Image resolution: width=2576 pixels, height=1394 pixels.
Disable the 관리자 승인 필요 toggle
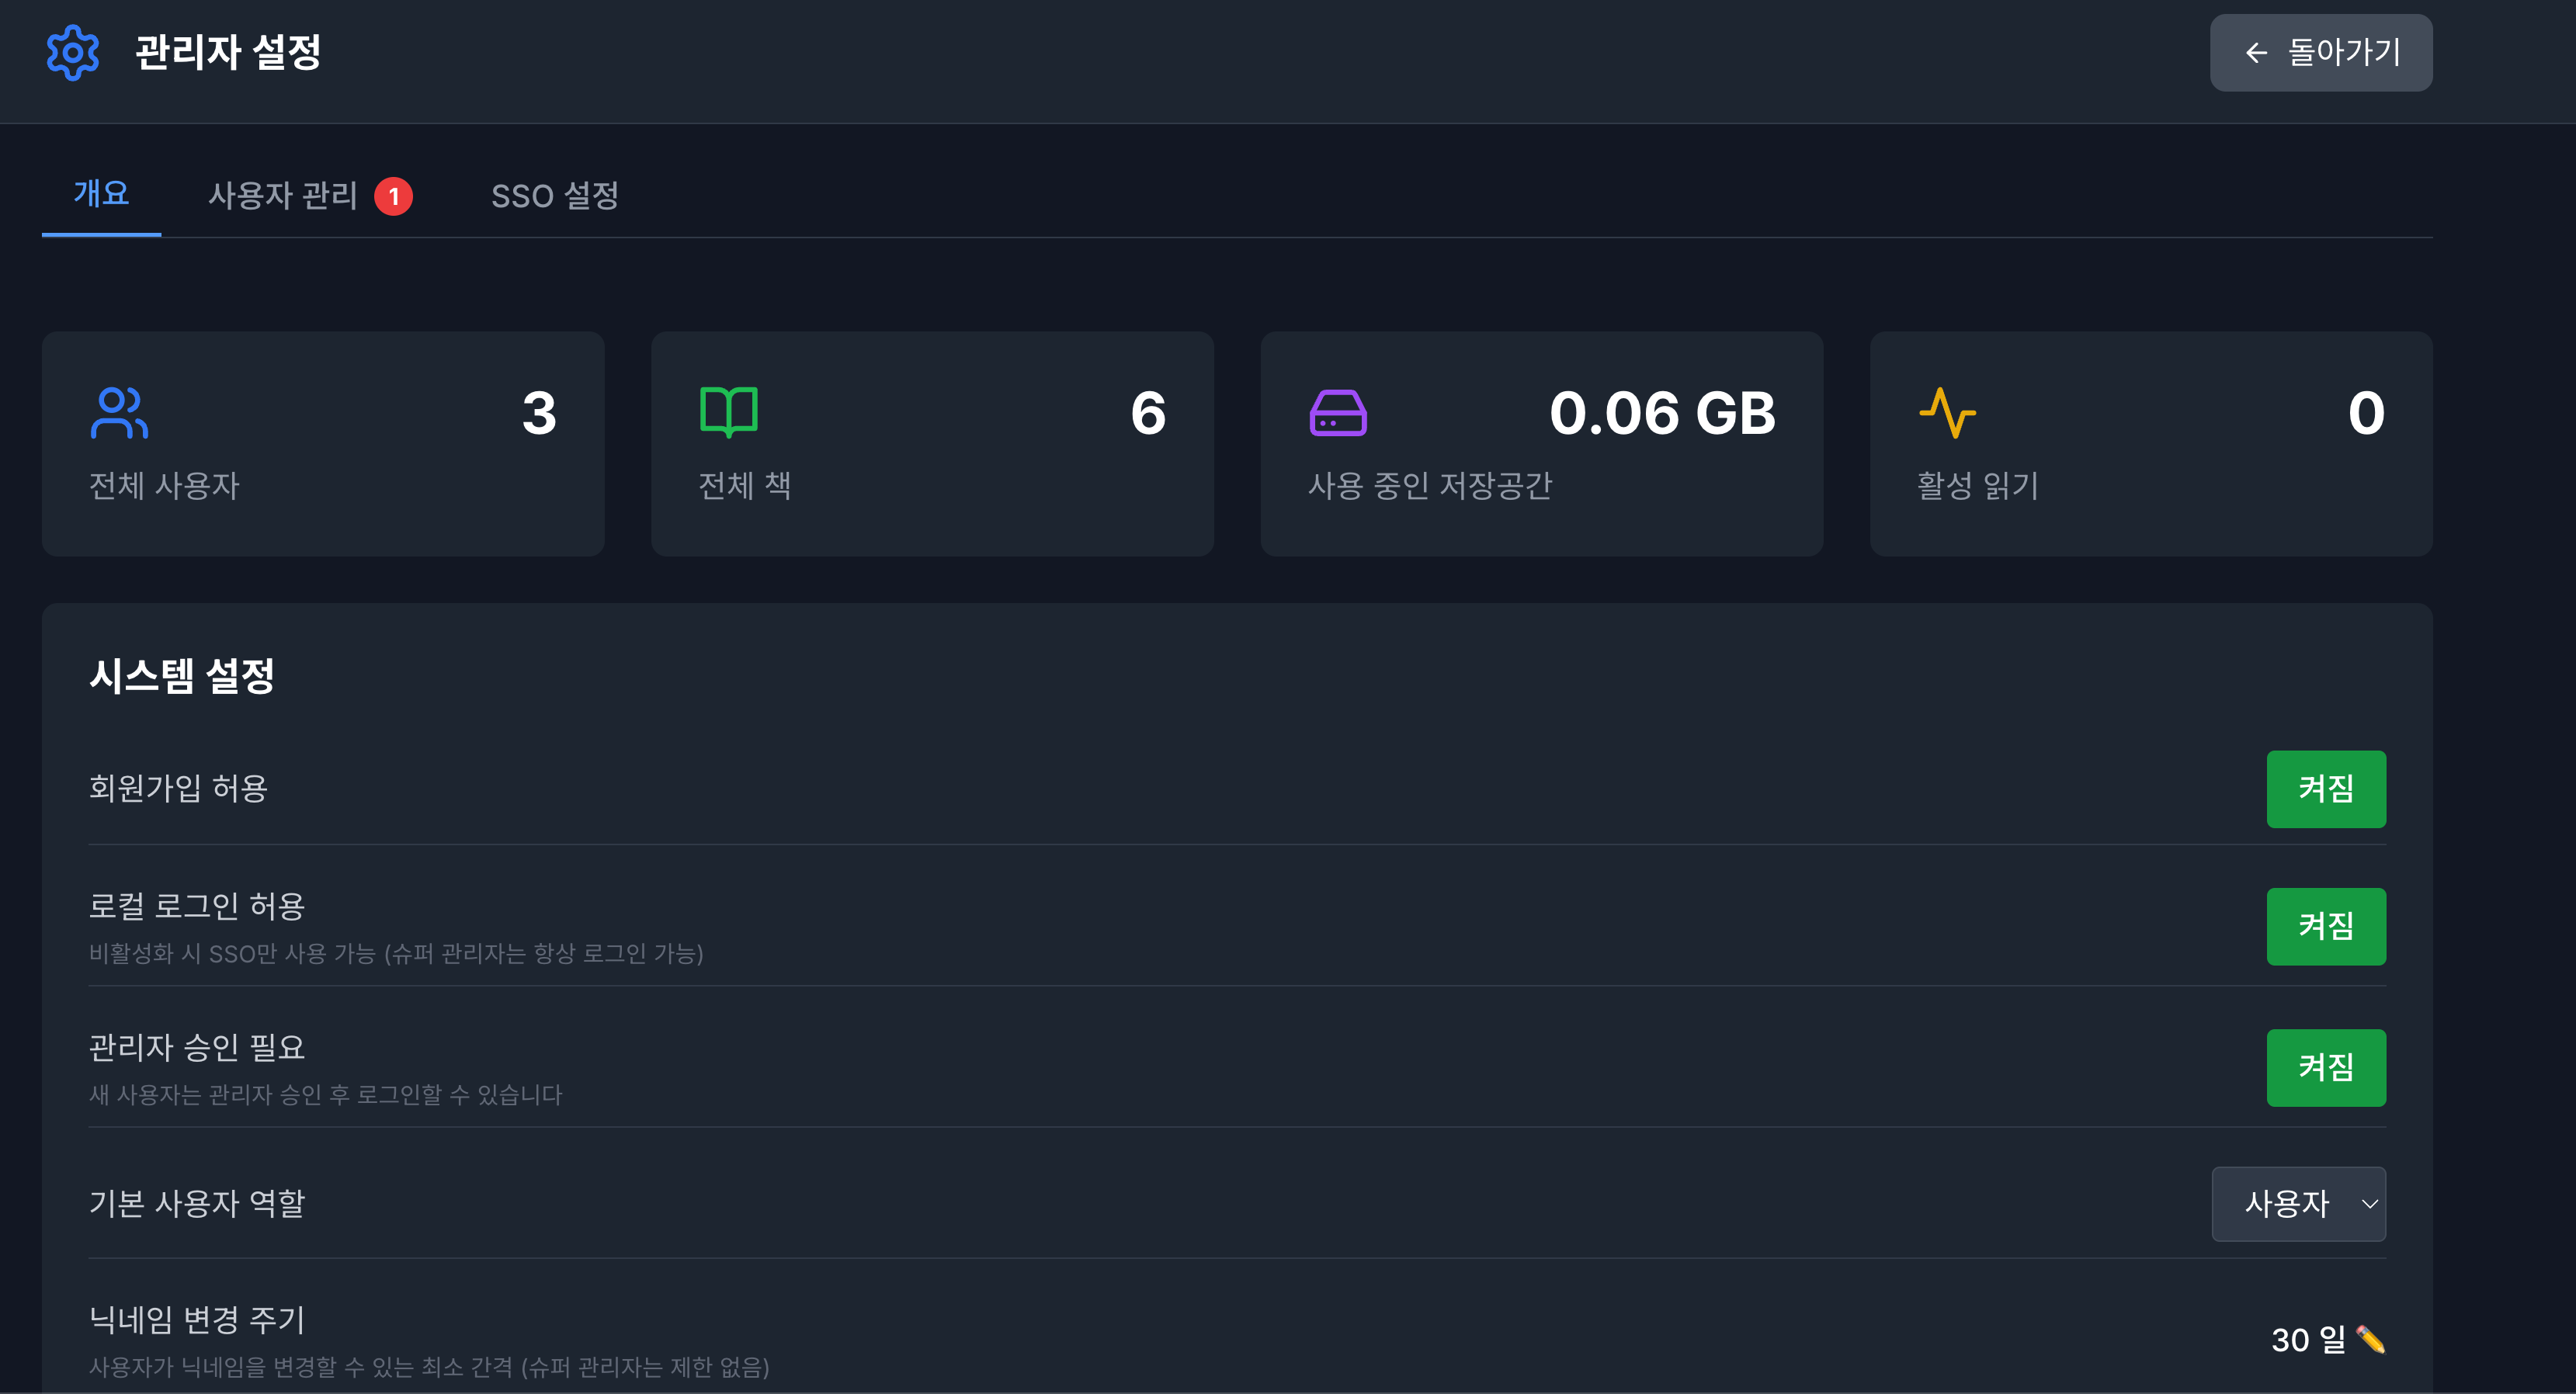click(x=2325, y=1067)
